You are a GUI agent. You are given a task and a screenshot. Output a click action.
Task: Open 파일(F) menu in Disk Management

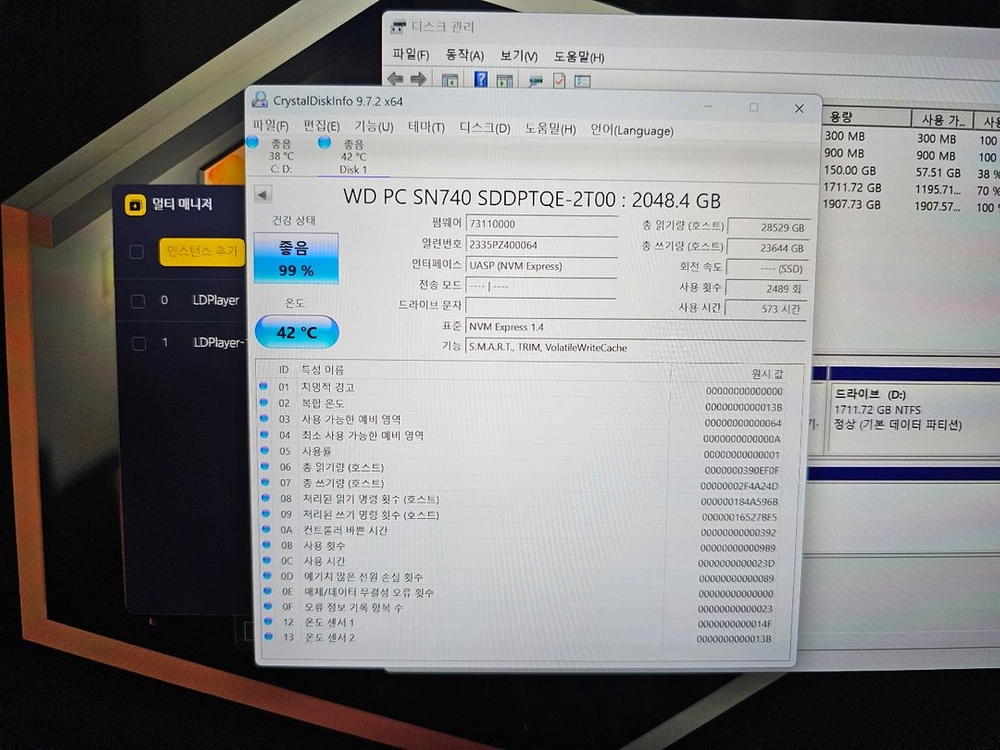(x=411, y=54)
